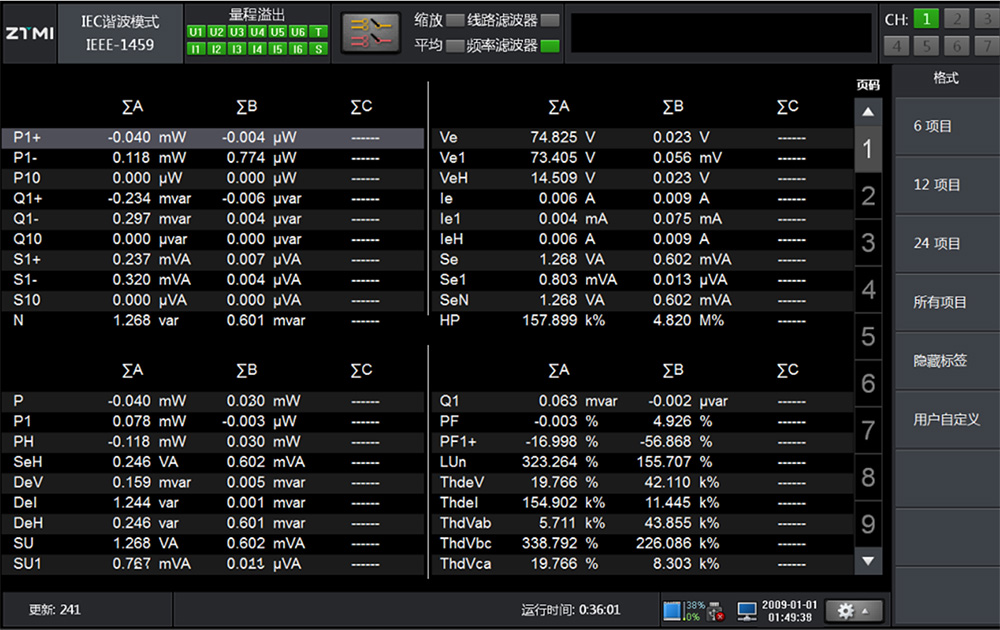Click the storage memory usage icon
The height and width of the screenshot is (630, 1000).
point(672,610)
